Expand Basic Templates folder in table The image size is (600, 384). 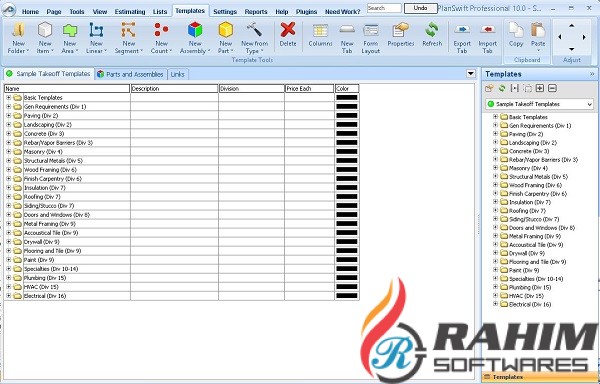point(8,98)
